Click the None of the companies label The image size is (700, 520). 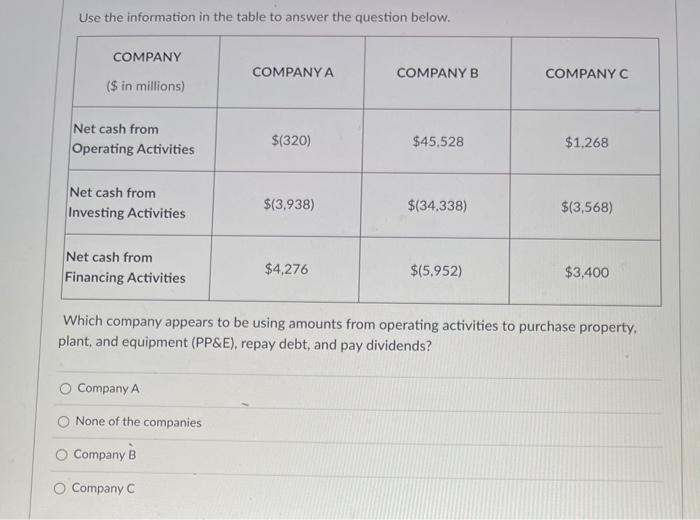click(x=138, y=422)
